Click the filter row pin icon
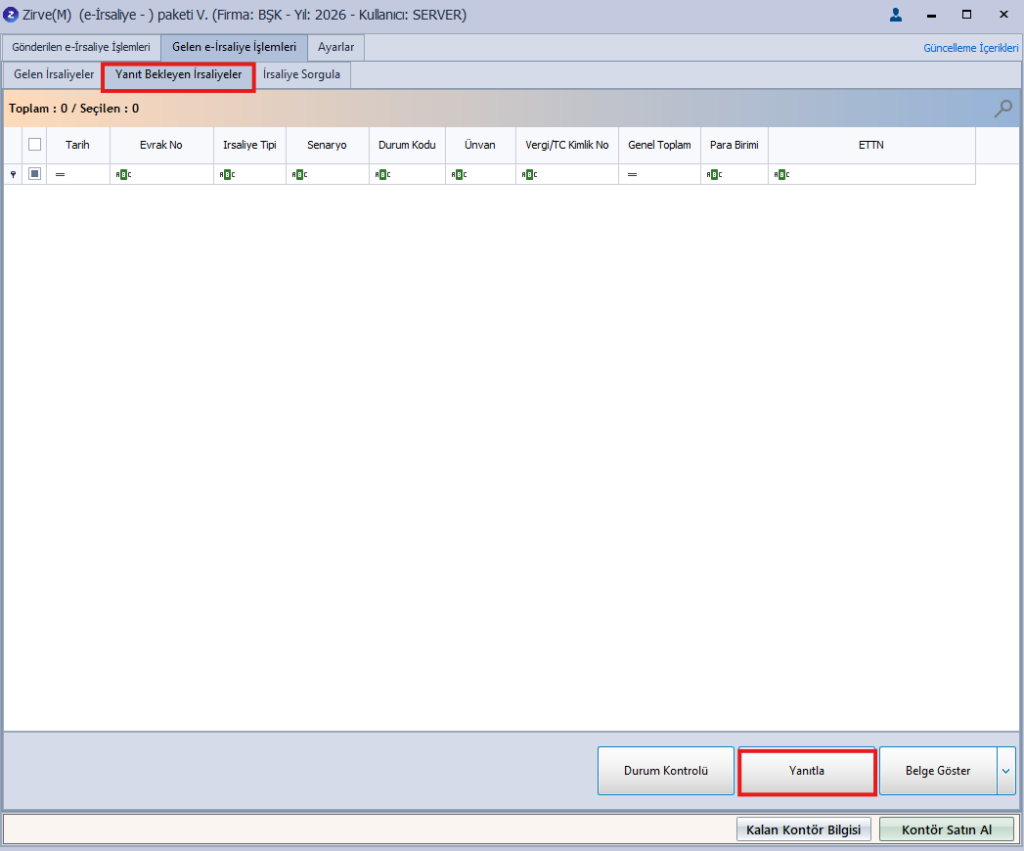 coord(13,174)
